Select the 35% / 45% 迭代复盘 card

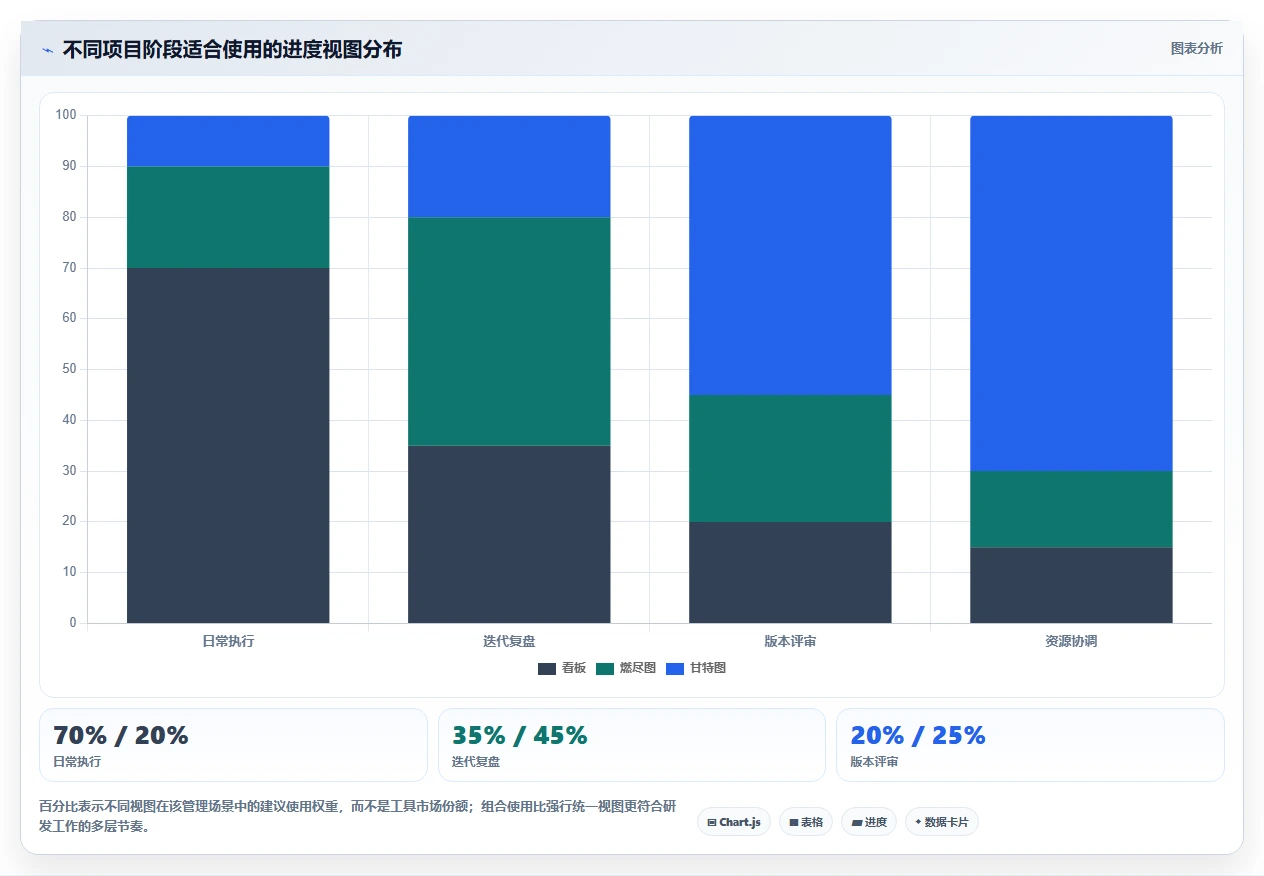pos(632,745)
